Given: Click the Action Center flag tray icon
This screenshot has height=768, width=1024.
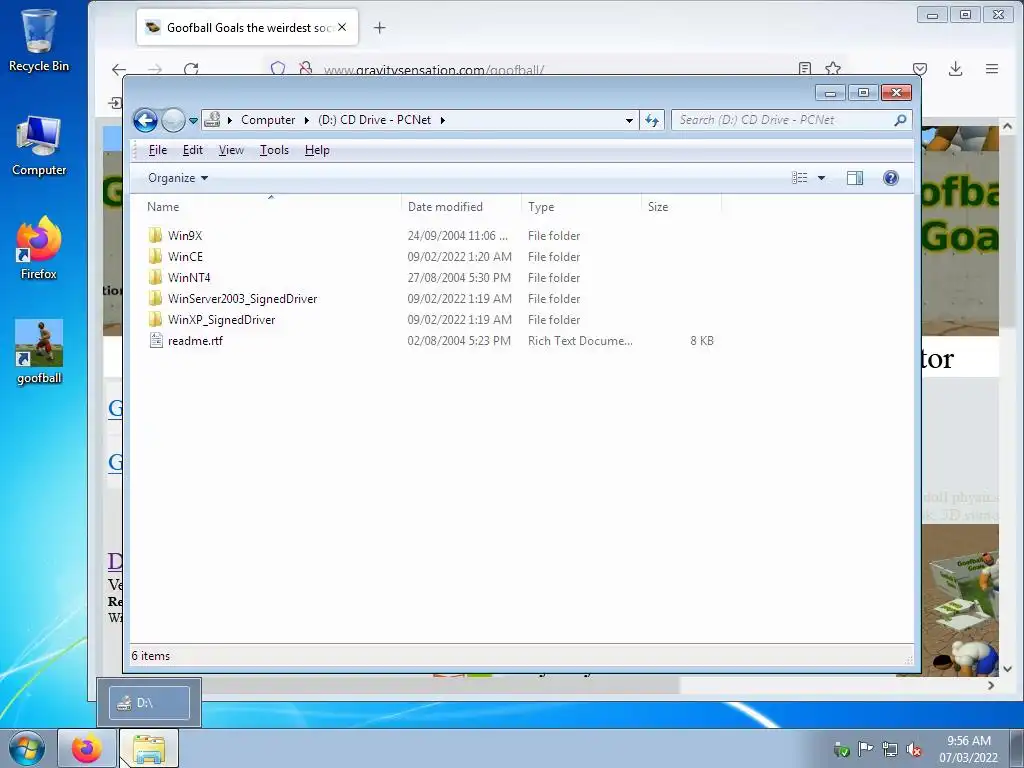Looking at the screenshot, I should (x=865, y=750).
